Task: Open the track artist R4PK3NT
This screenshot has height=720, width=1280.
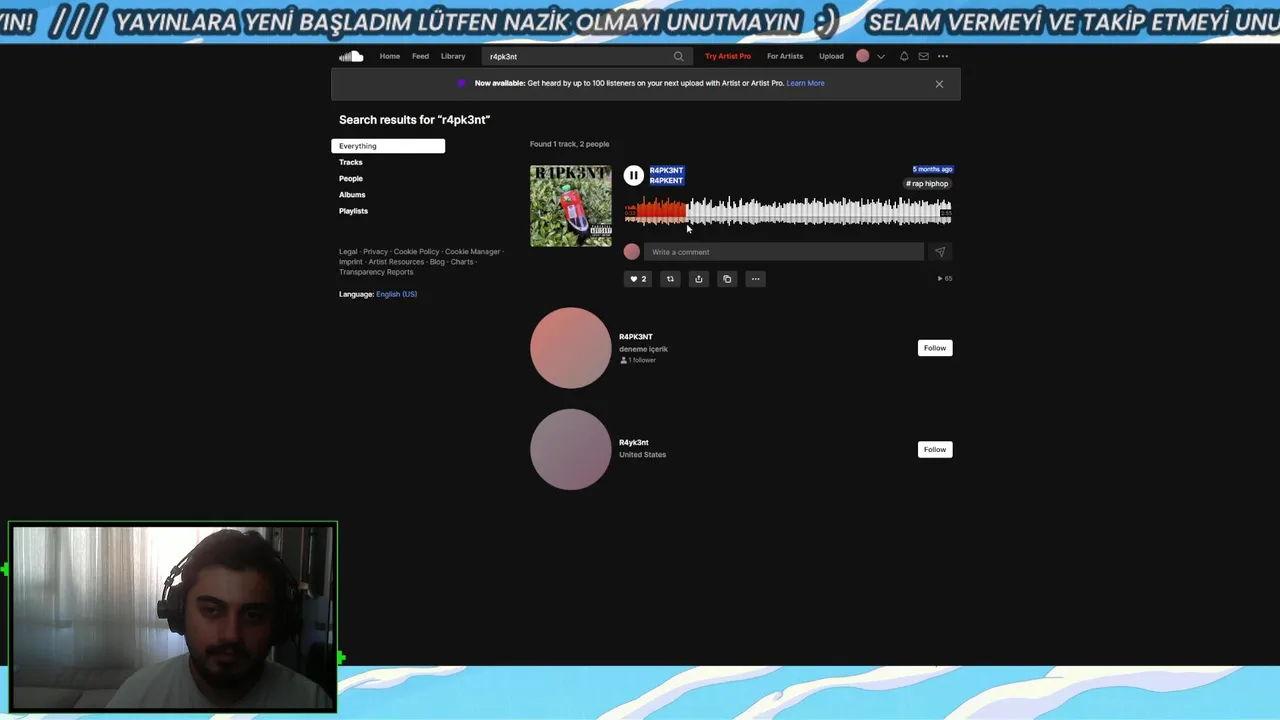Action: coord(666,170)
